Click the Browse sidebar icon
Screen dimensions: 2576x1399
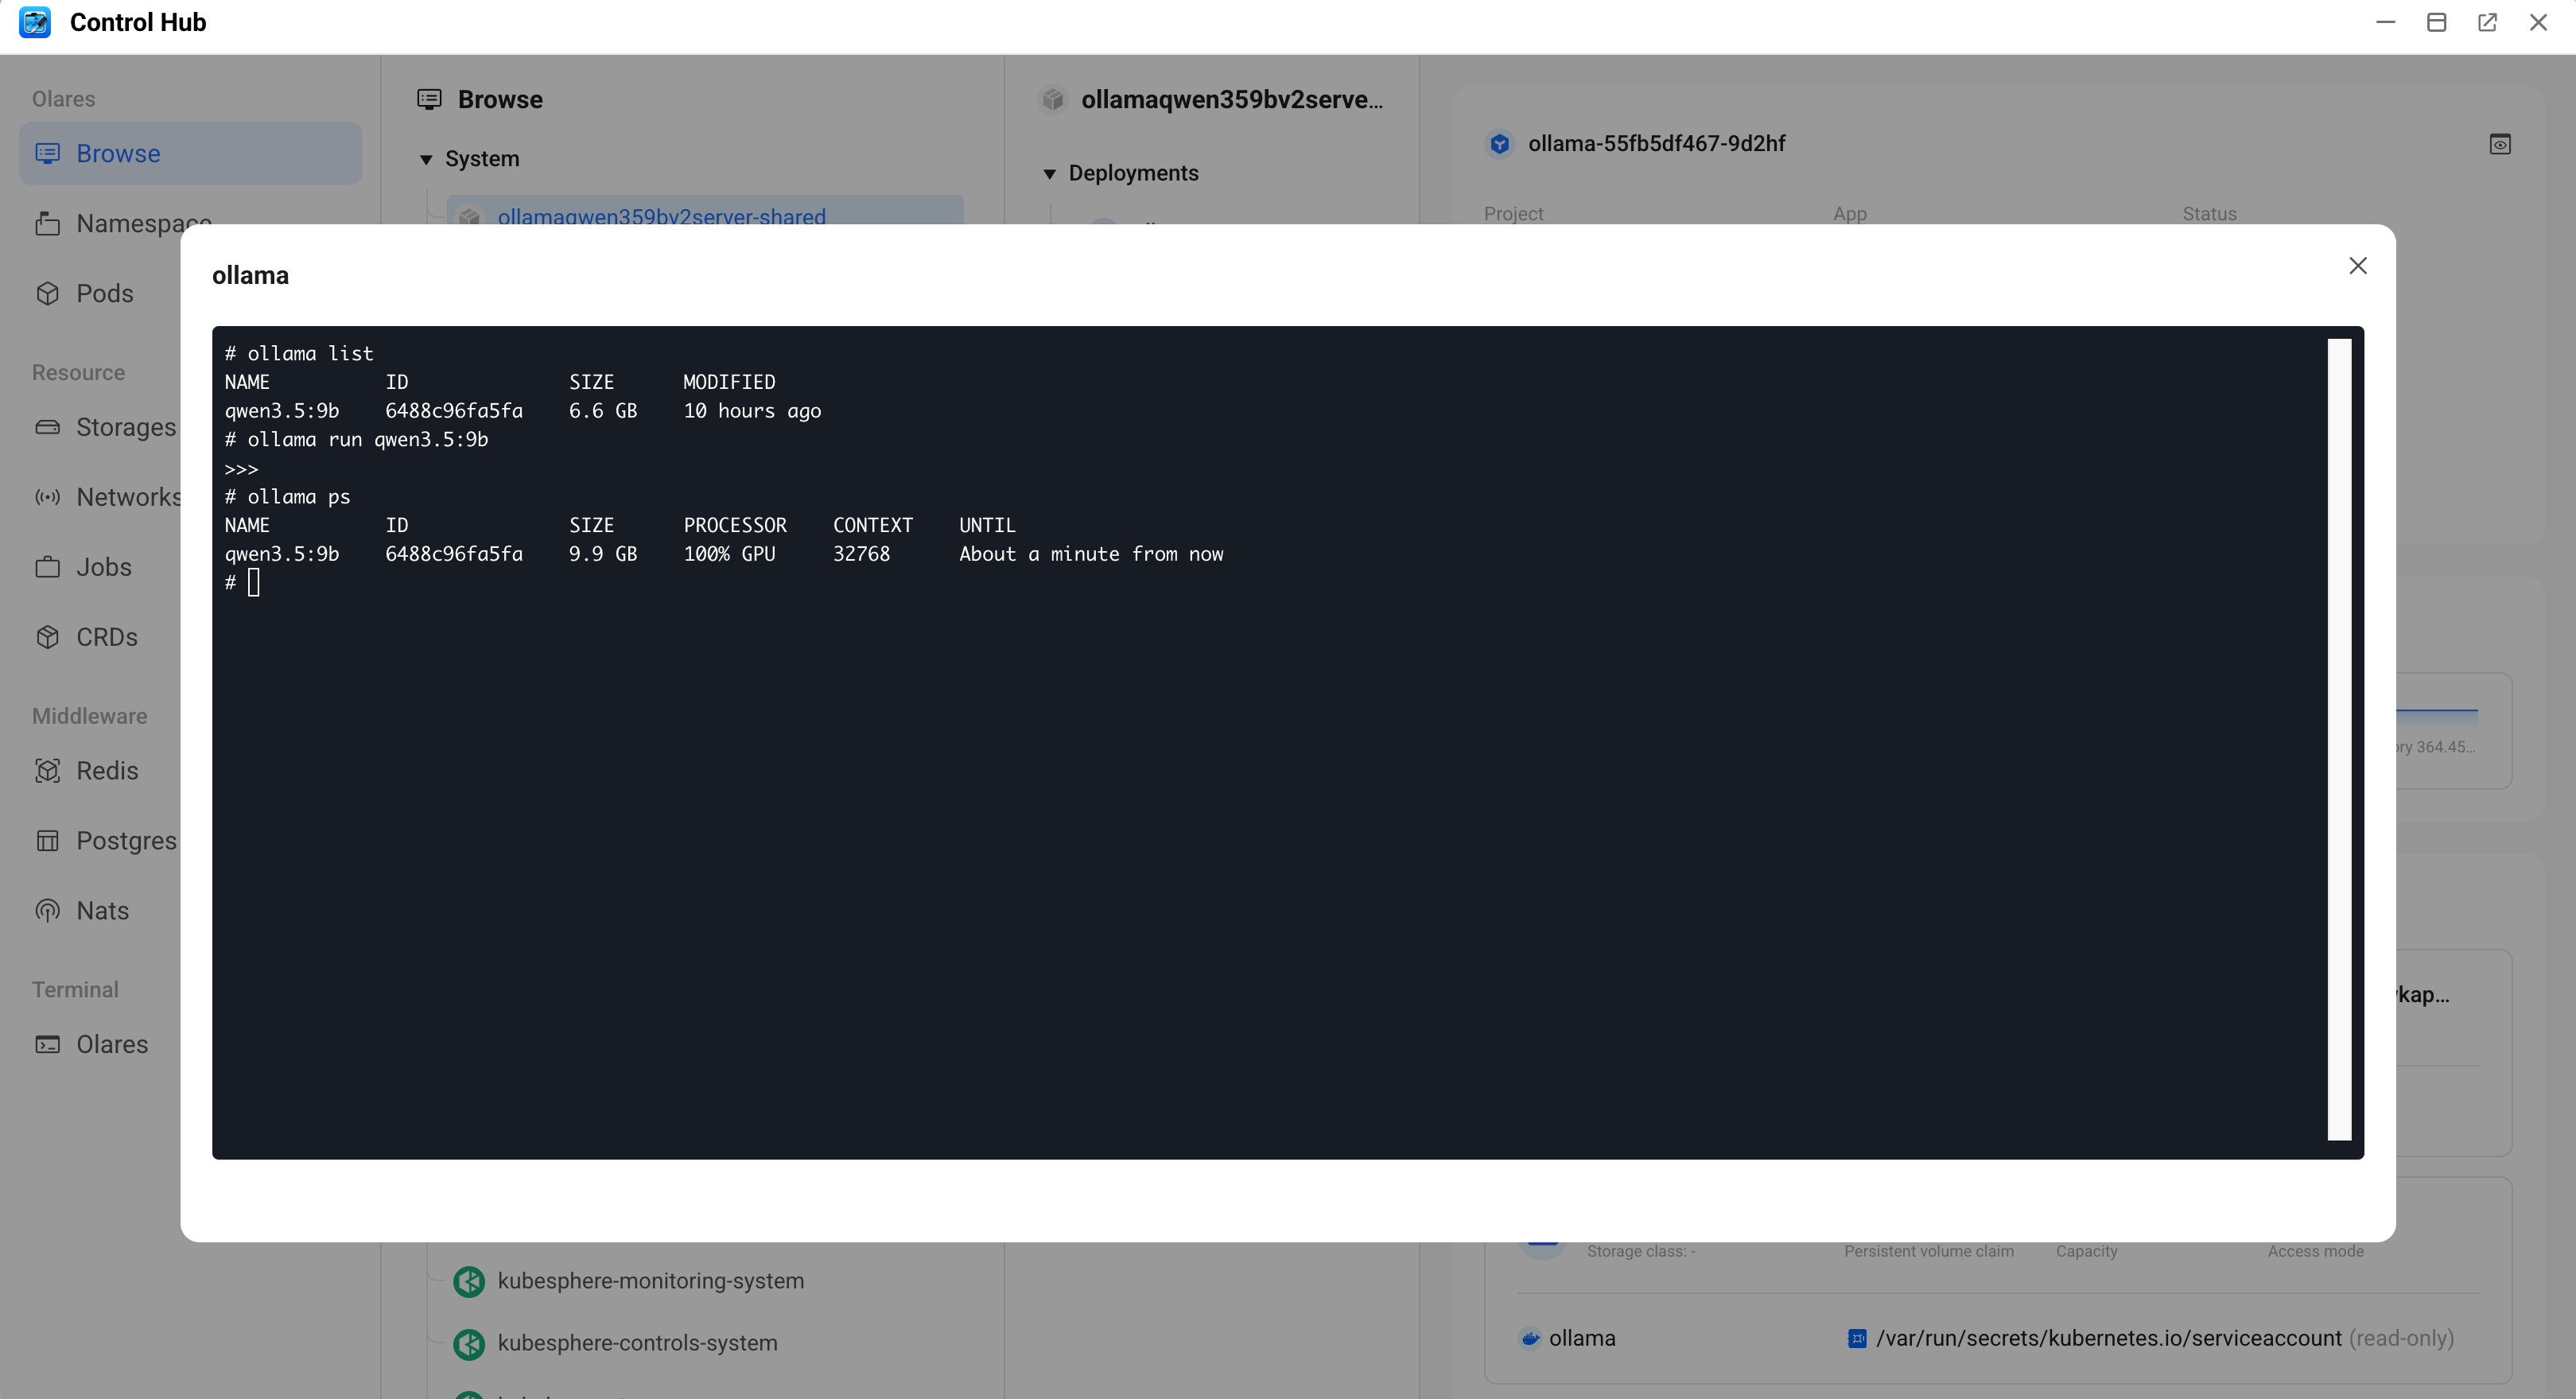47,153
